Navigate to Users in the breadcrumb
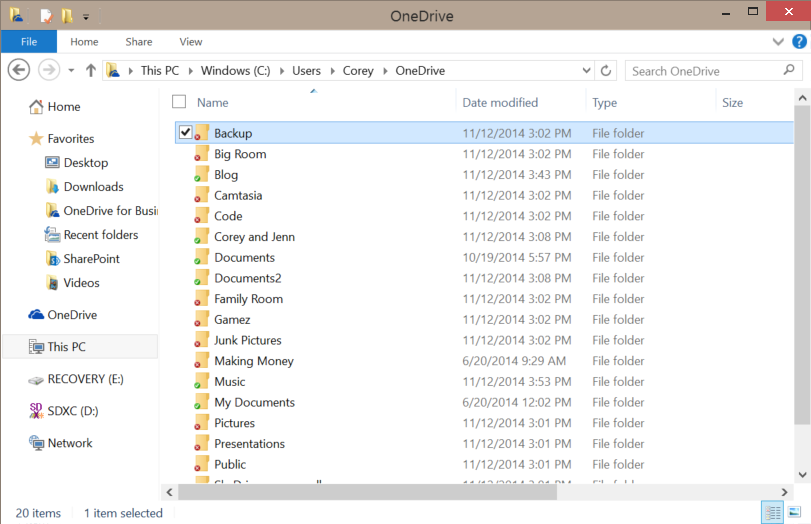This screenshot has width=811, height=524. tap(306, 71)
